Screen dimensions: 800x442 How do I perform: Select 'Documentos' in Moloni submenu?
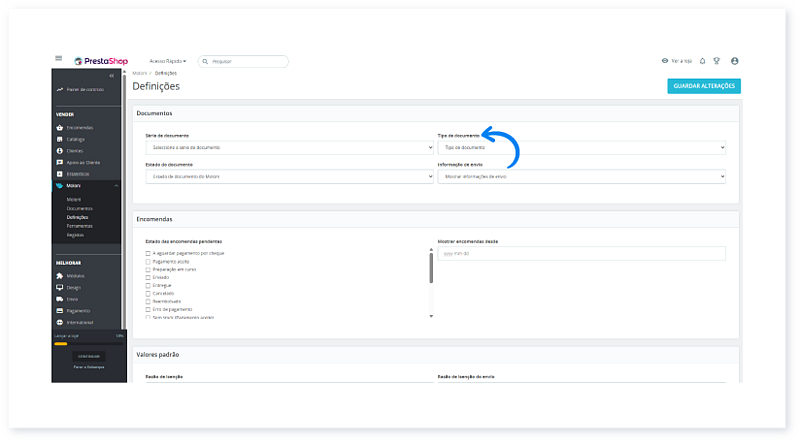(x=80, y=208)
